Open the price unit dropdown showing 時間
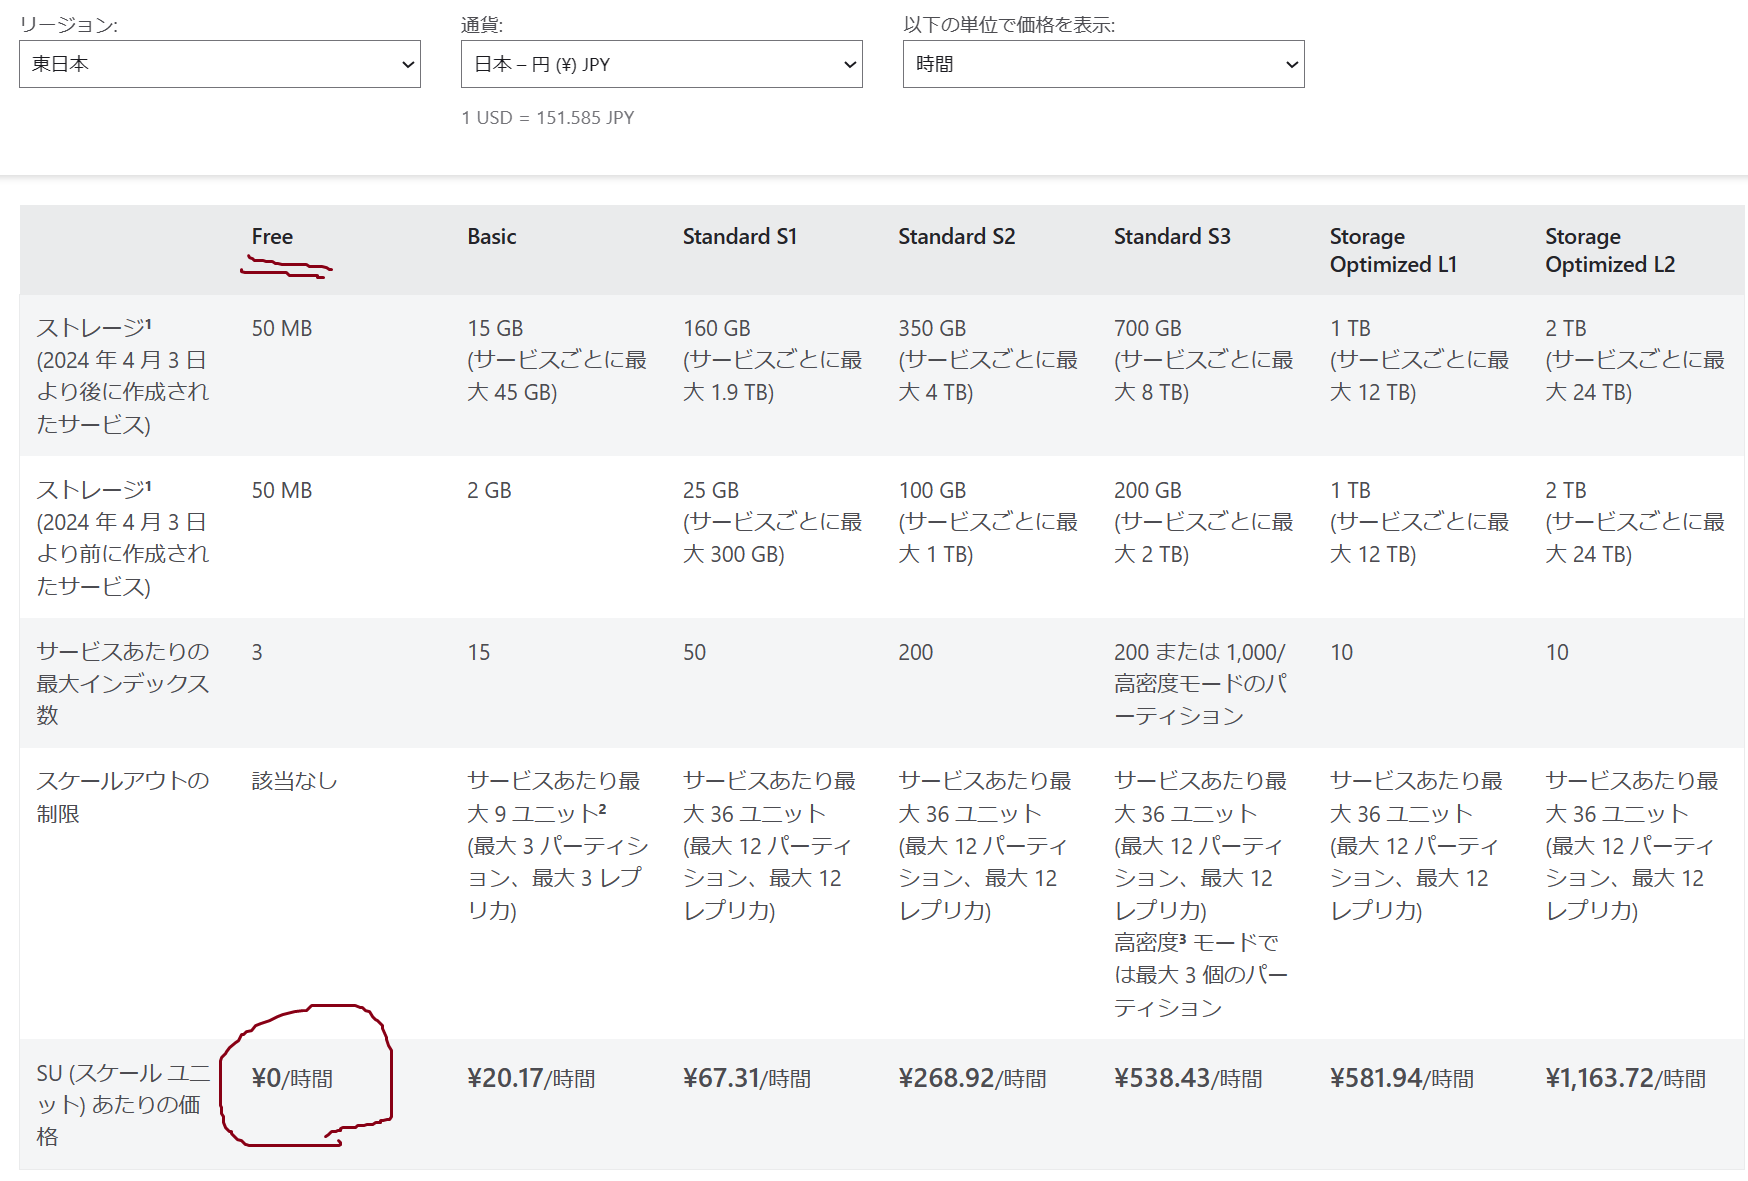This screenshot has height=1181, width=1748. (x=1104, y=64)
